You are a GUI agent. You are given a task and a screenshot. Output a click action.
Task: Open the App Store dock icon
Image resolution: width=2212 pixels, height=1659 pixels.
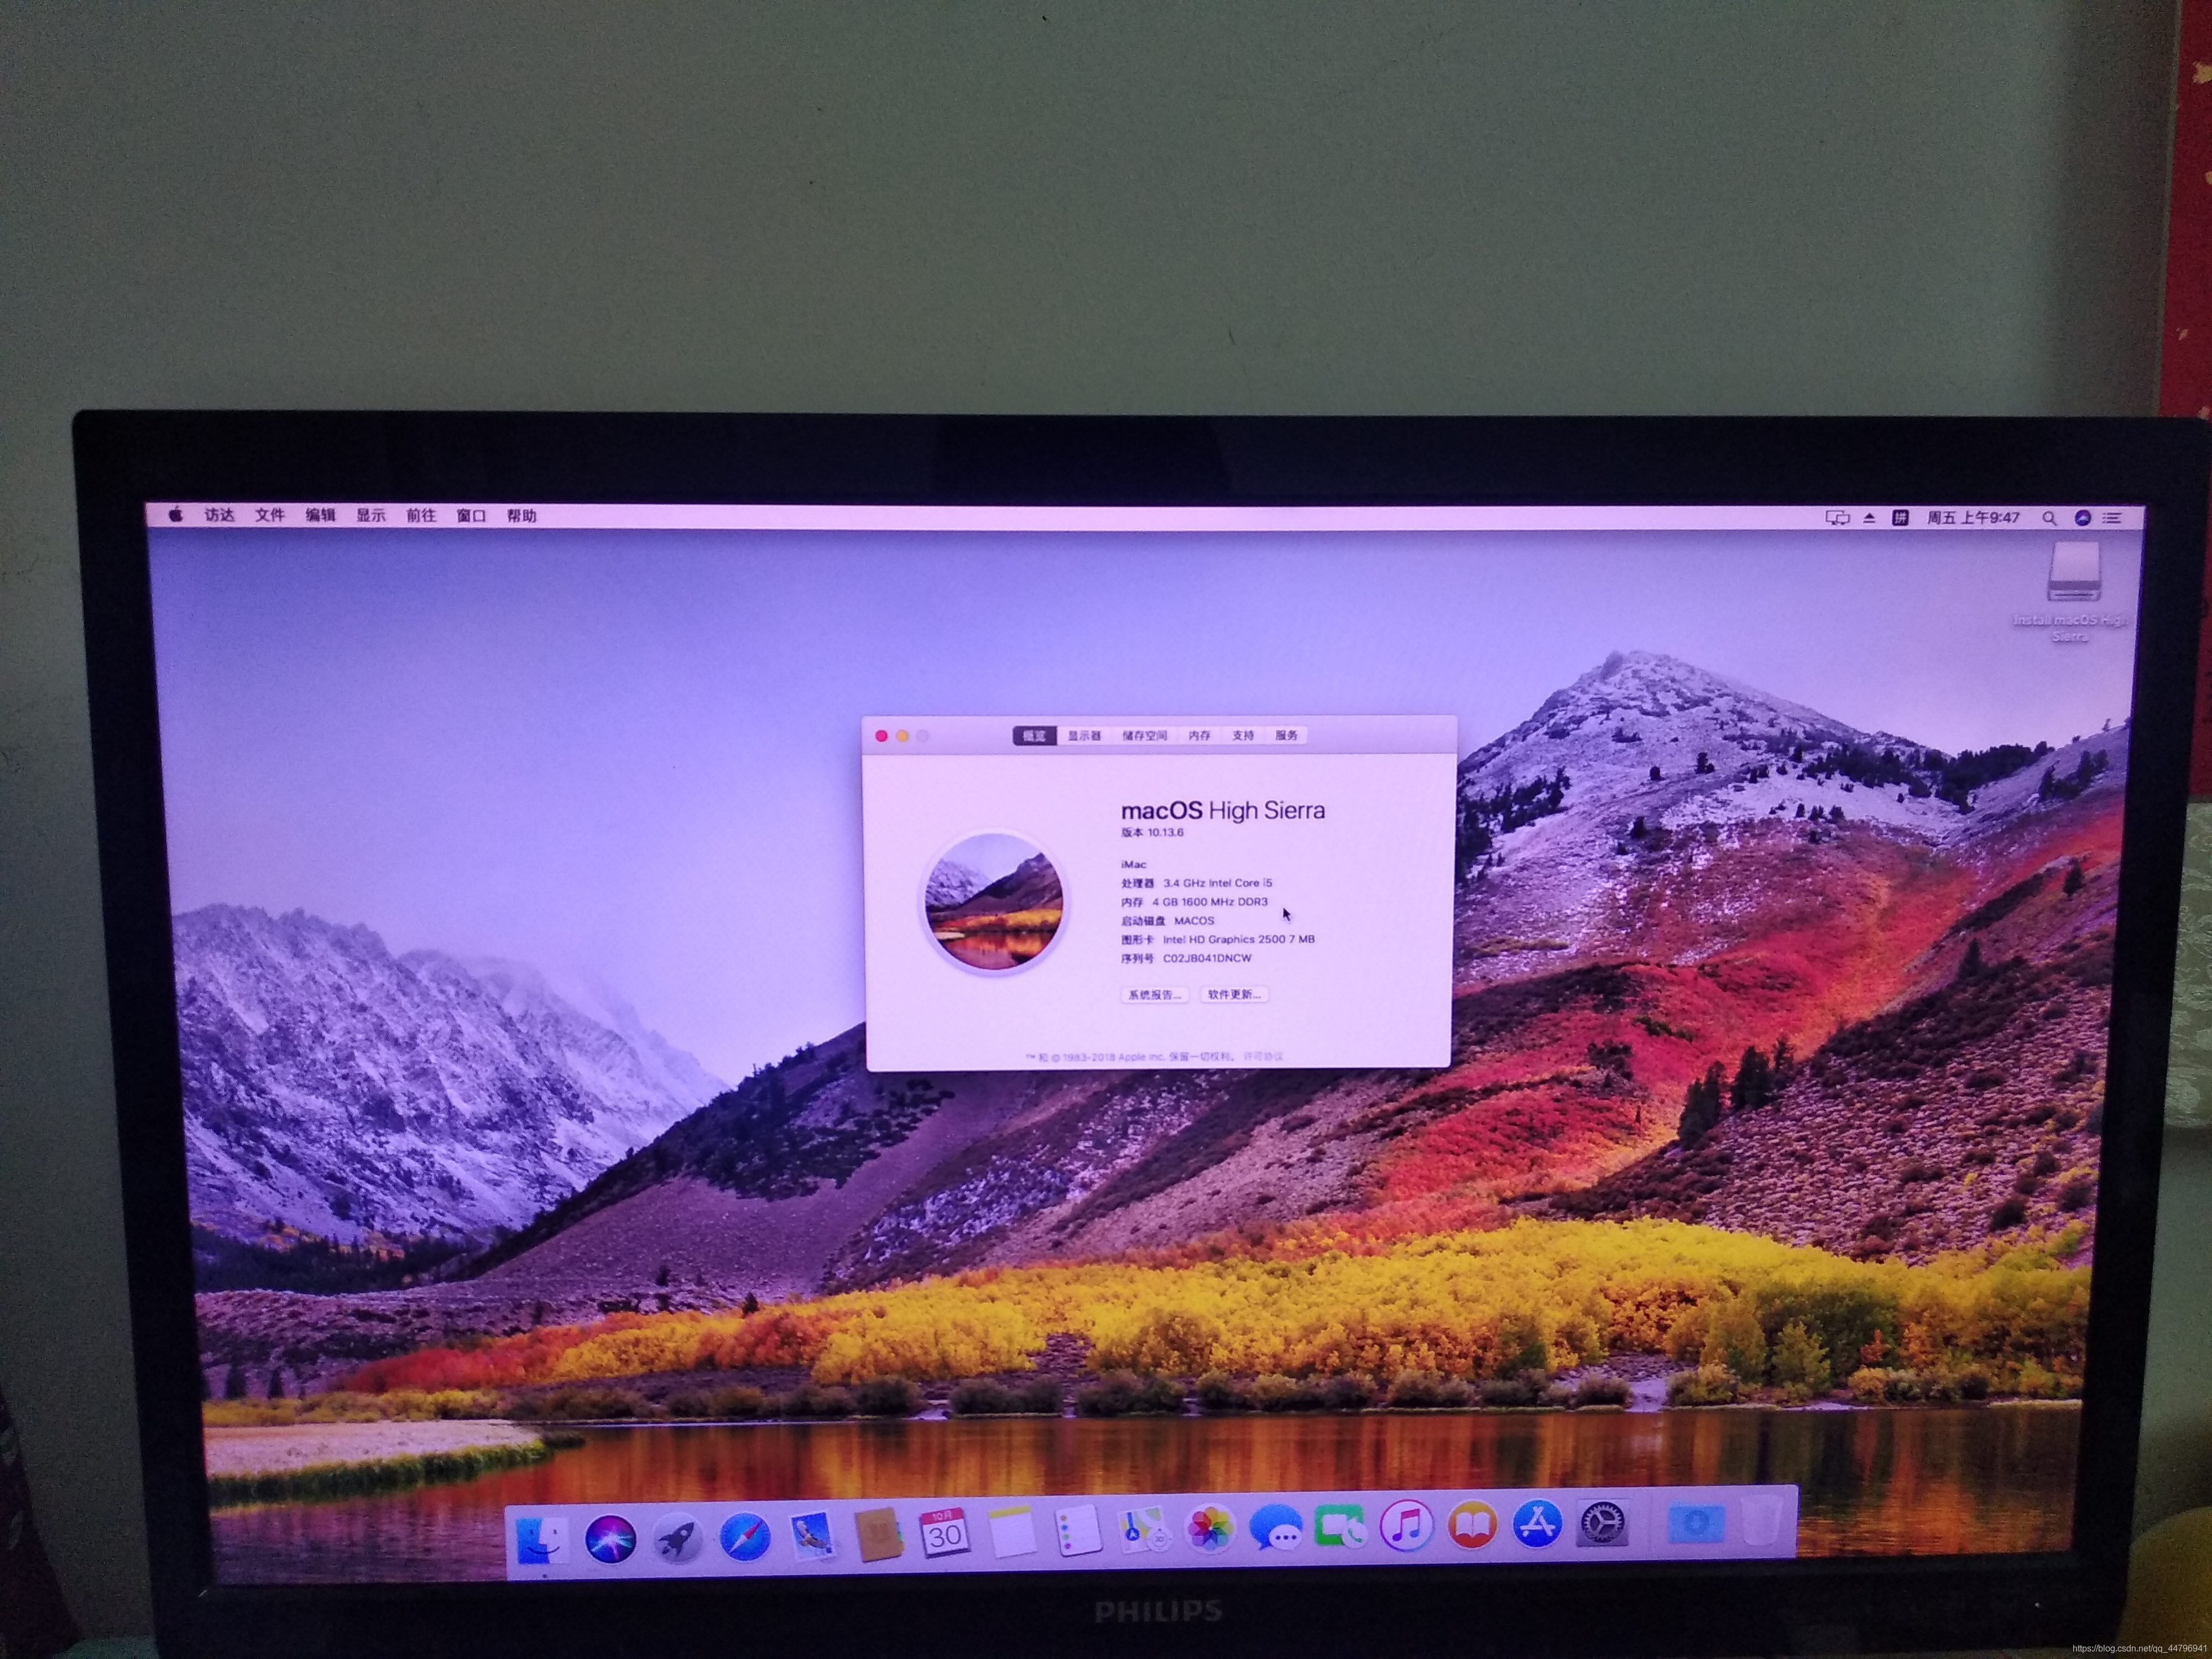tap(1537, 1524)
